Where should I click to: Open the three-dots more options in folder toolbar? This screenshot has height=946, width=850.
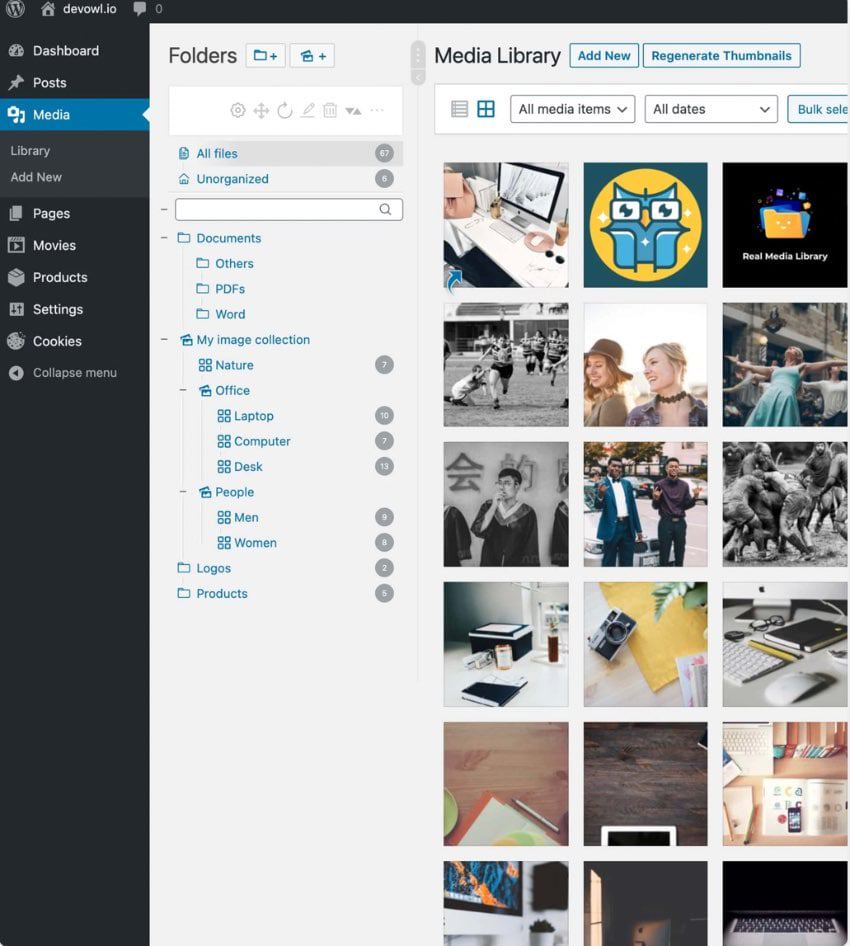click(376, 110)
